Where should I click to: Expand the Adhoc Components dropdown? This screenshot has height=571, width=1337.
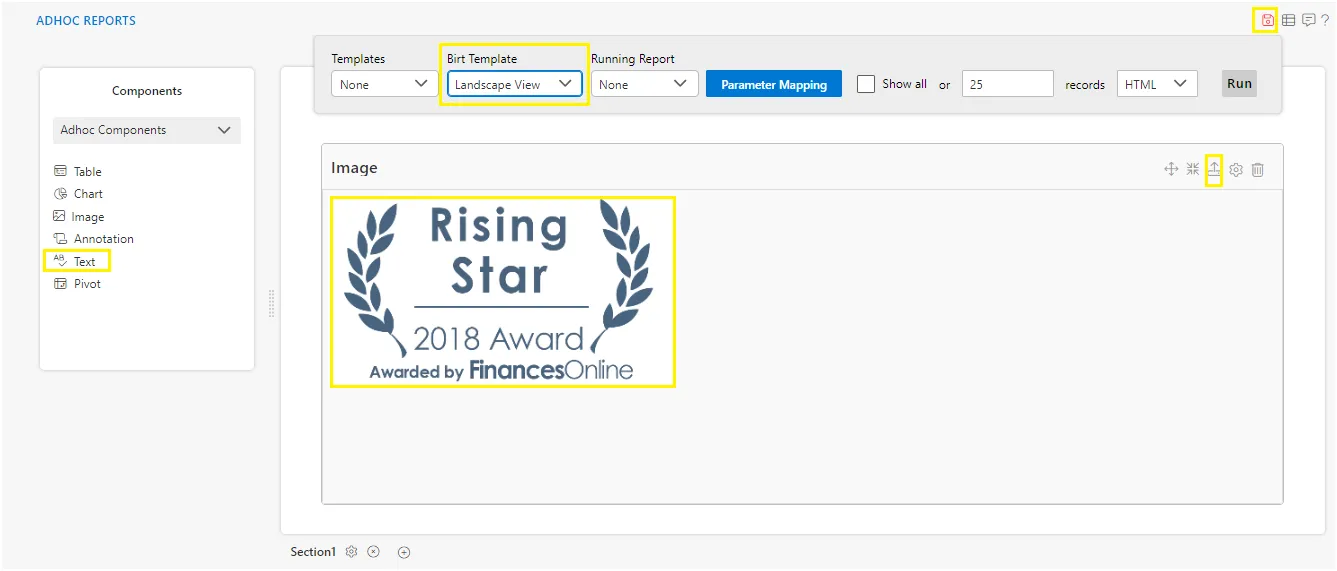click(x=147, y=130)
